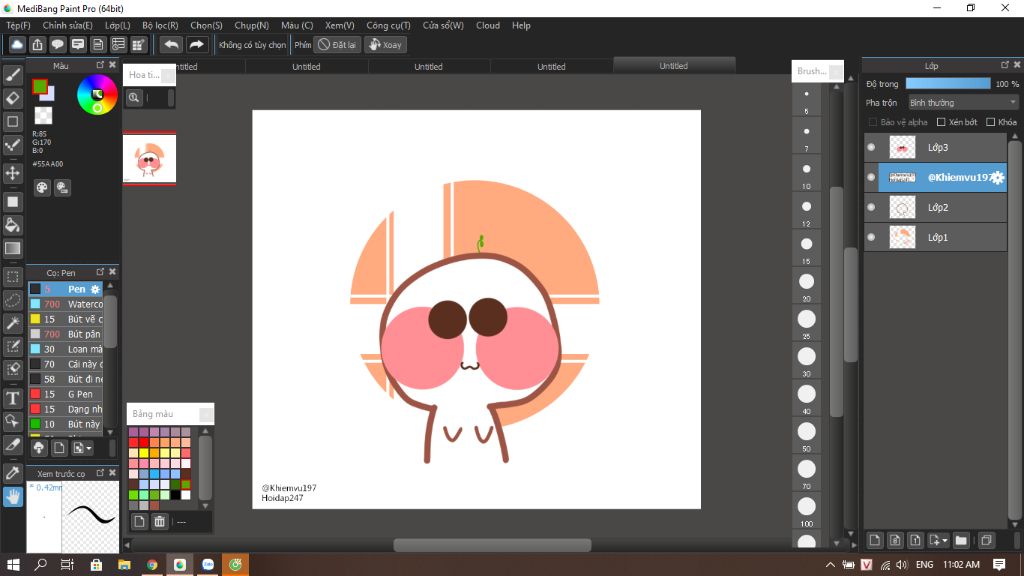Pop out the Màu color panel

pos(100,65)
